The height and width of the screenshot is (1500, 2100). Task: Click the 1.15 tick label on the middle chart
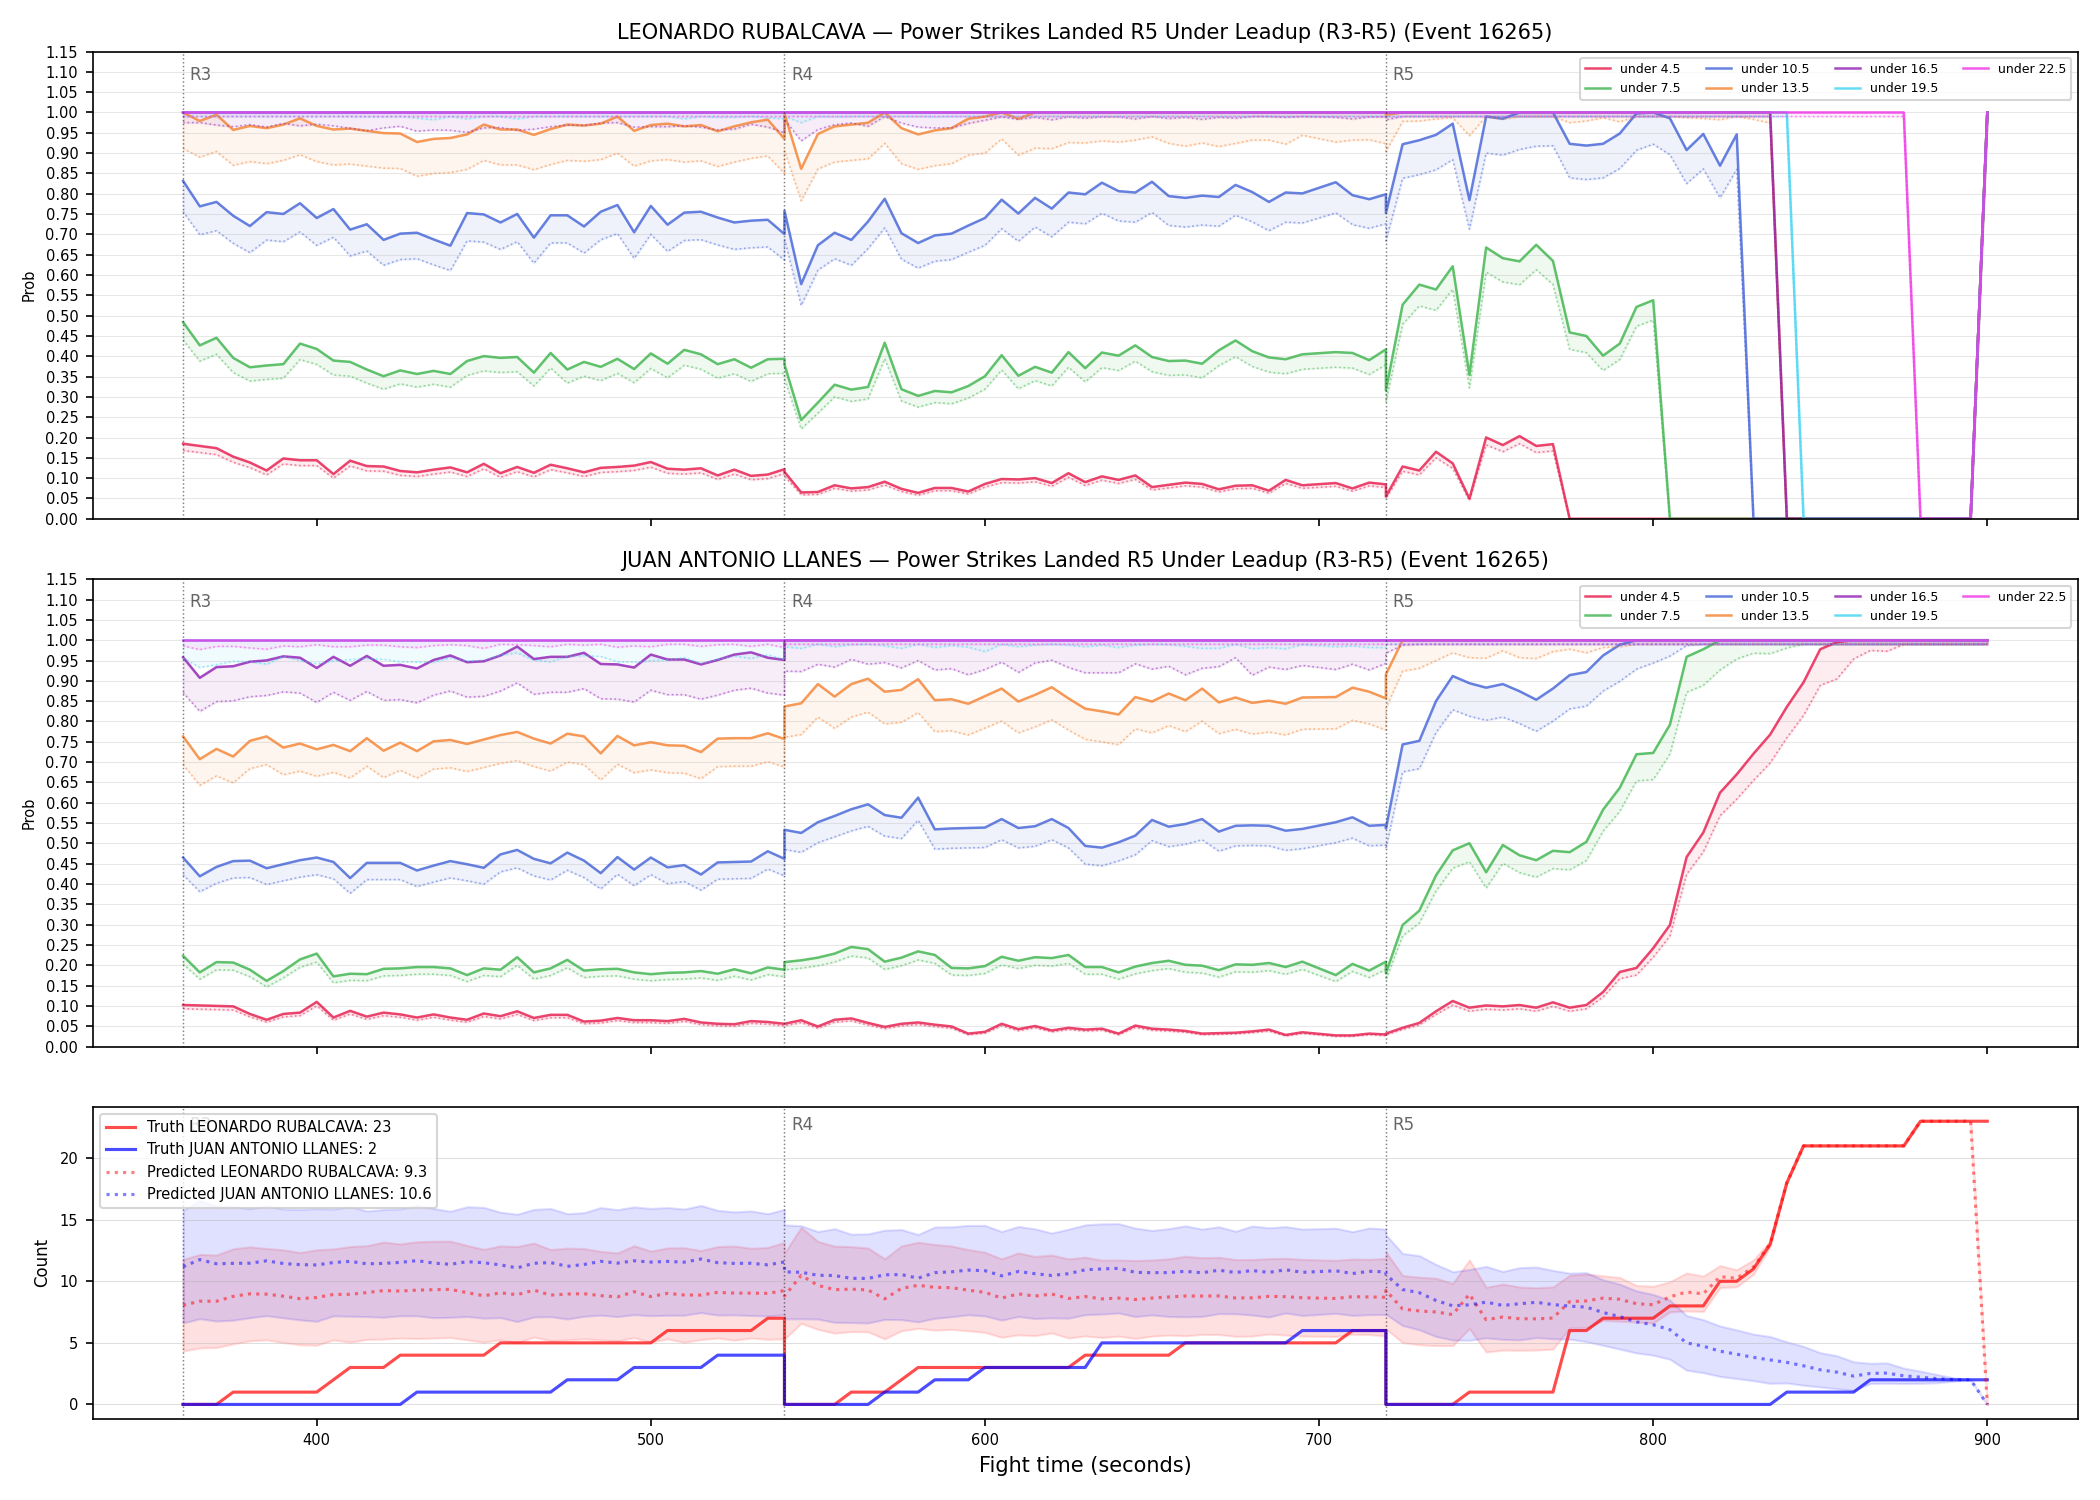pyautogui.click(x=62, y=580)
